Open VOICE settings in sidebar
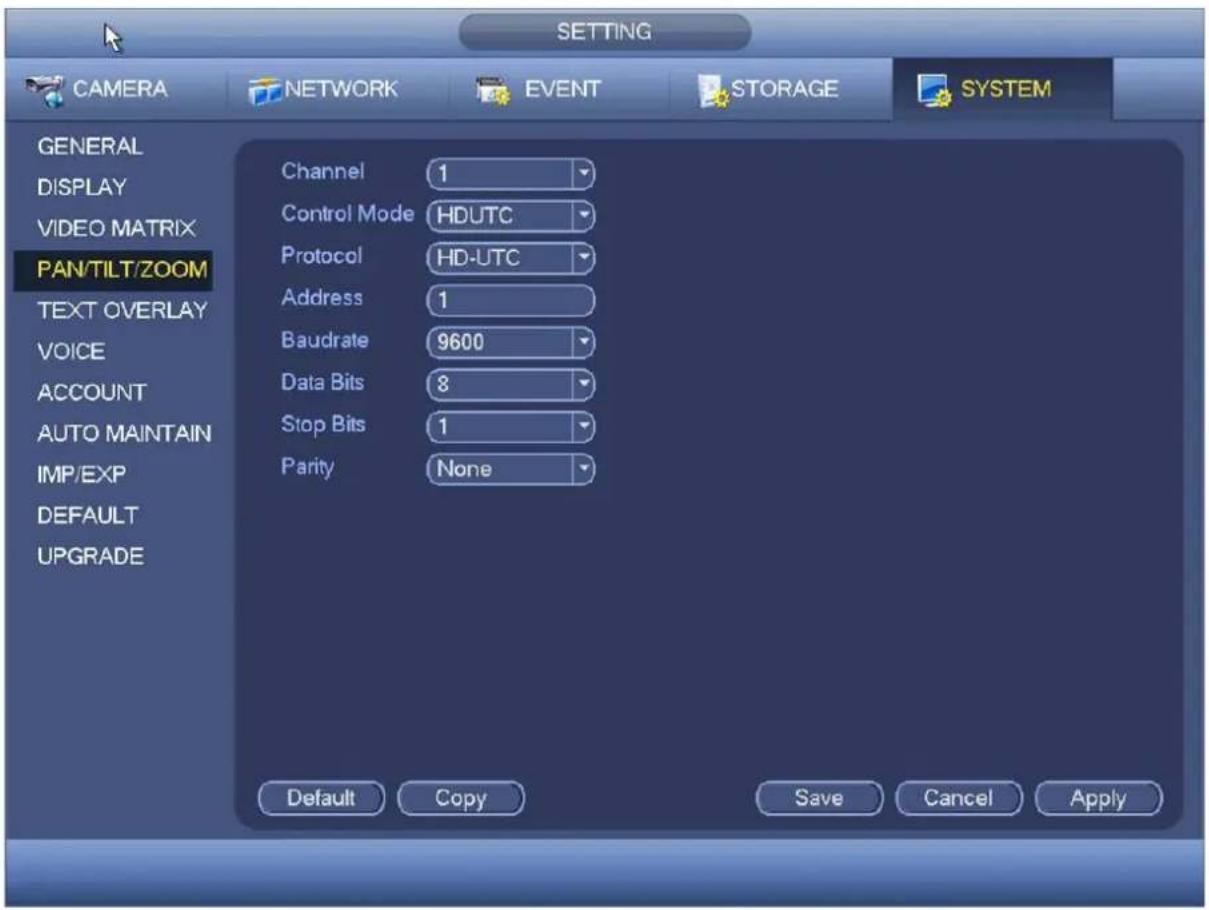The image size is (1209, 910). (x=71, y=352)
